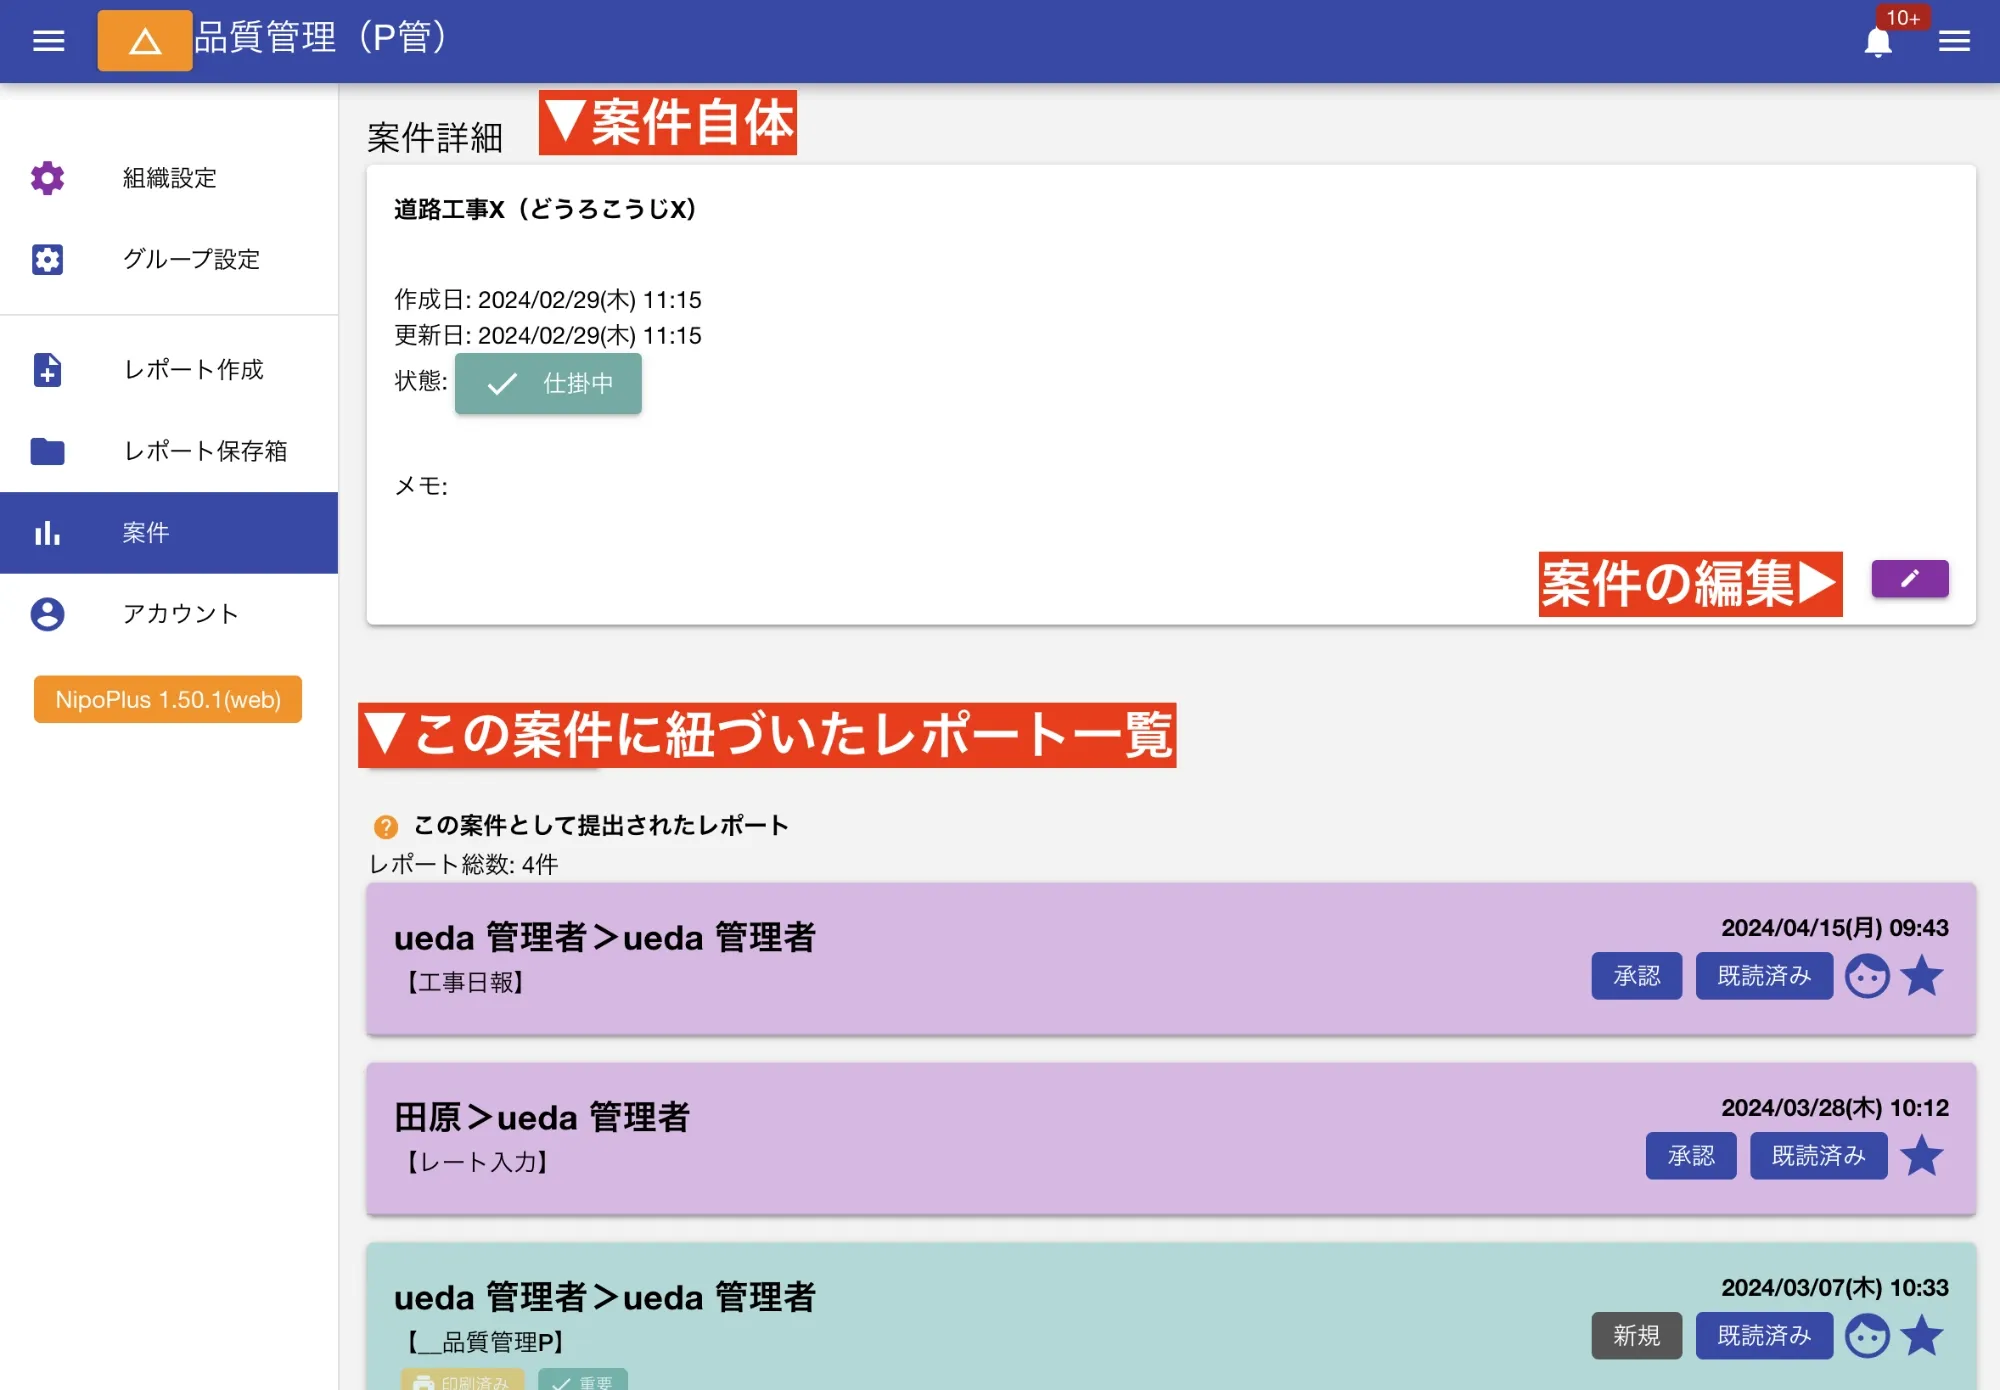Star the 品質管理P report

(1922, 1335)
